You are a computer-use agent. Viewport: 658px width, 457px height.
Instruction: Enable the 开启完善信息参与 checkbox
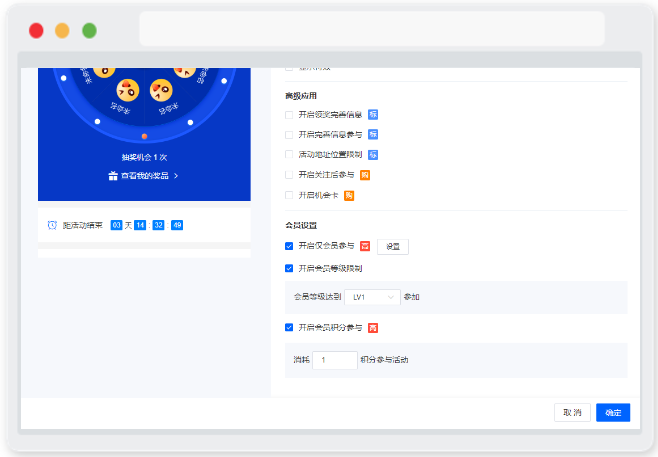pyautogui.click(x=289, y=135)
